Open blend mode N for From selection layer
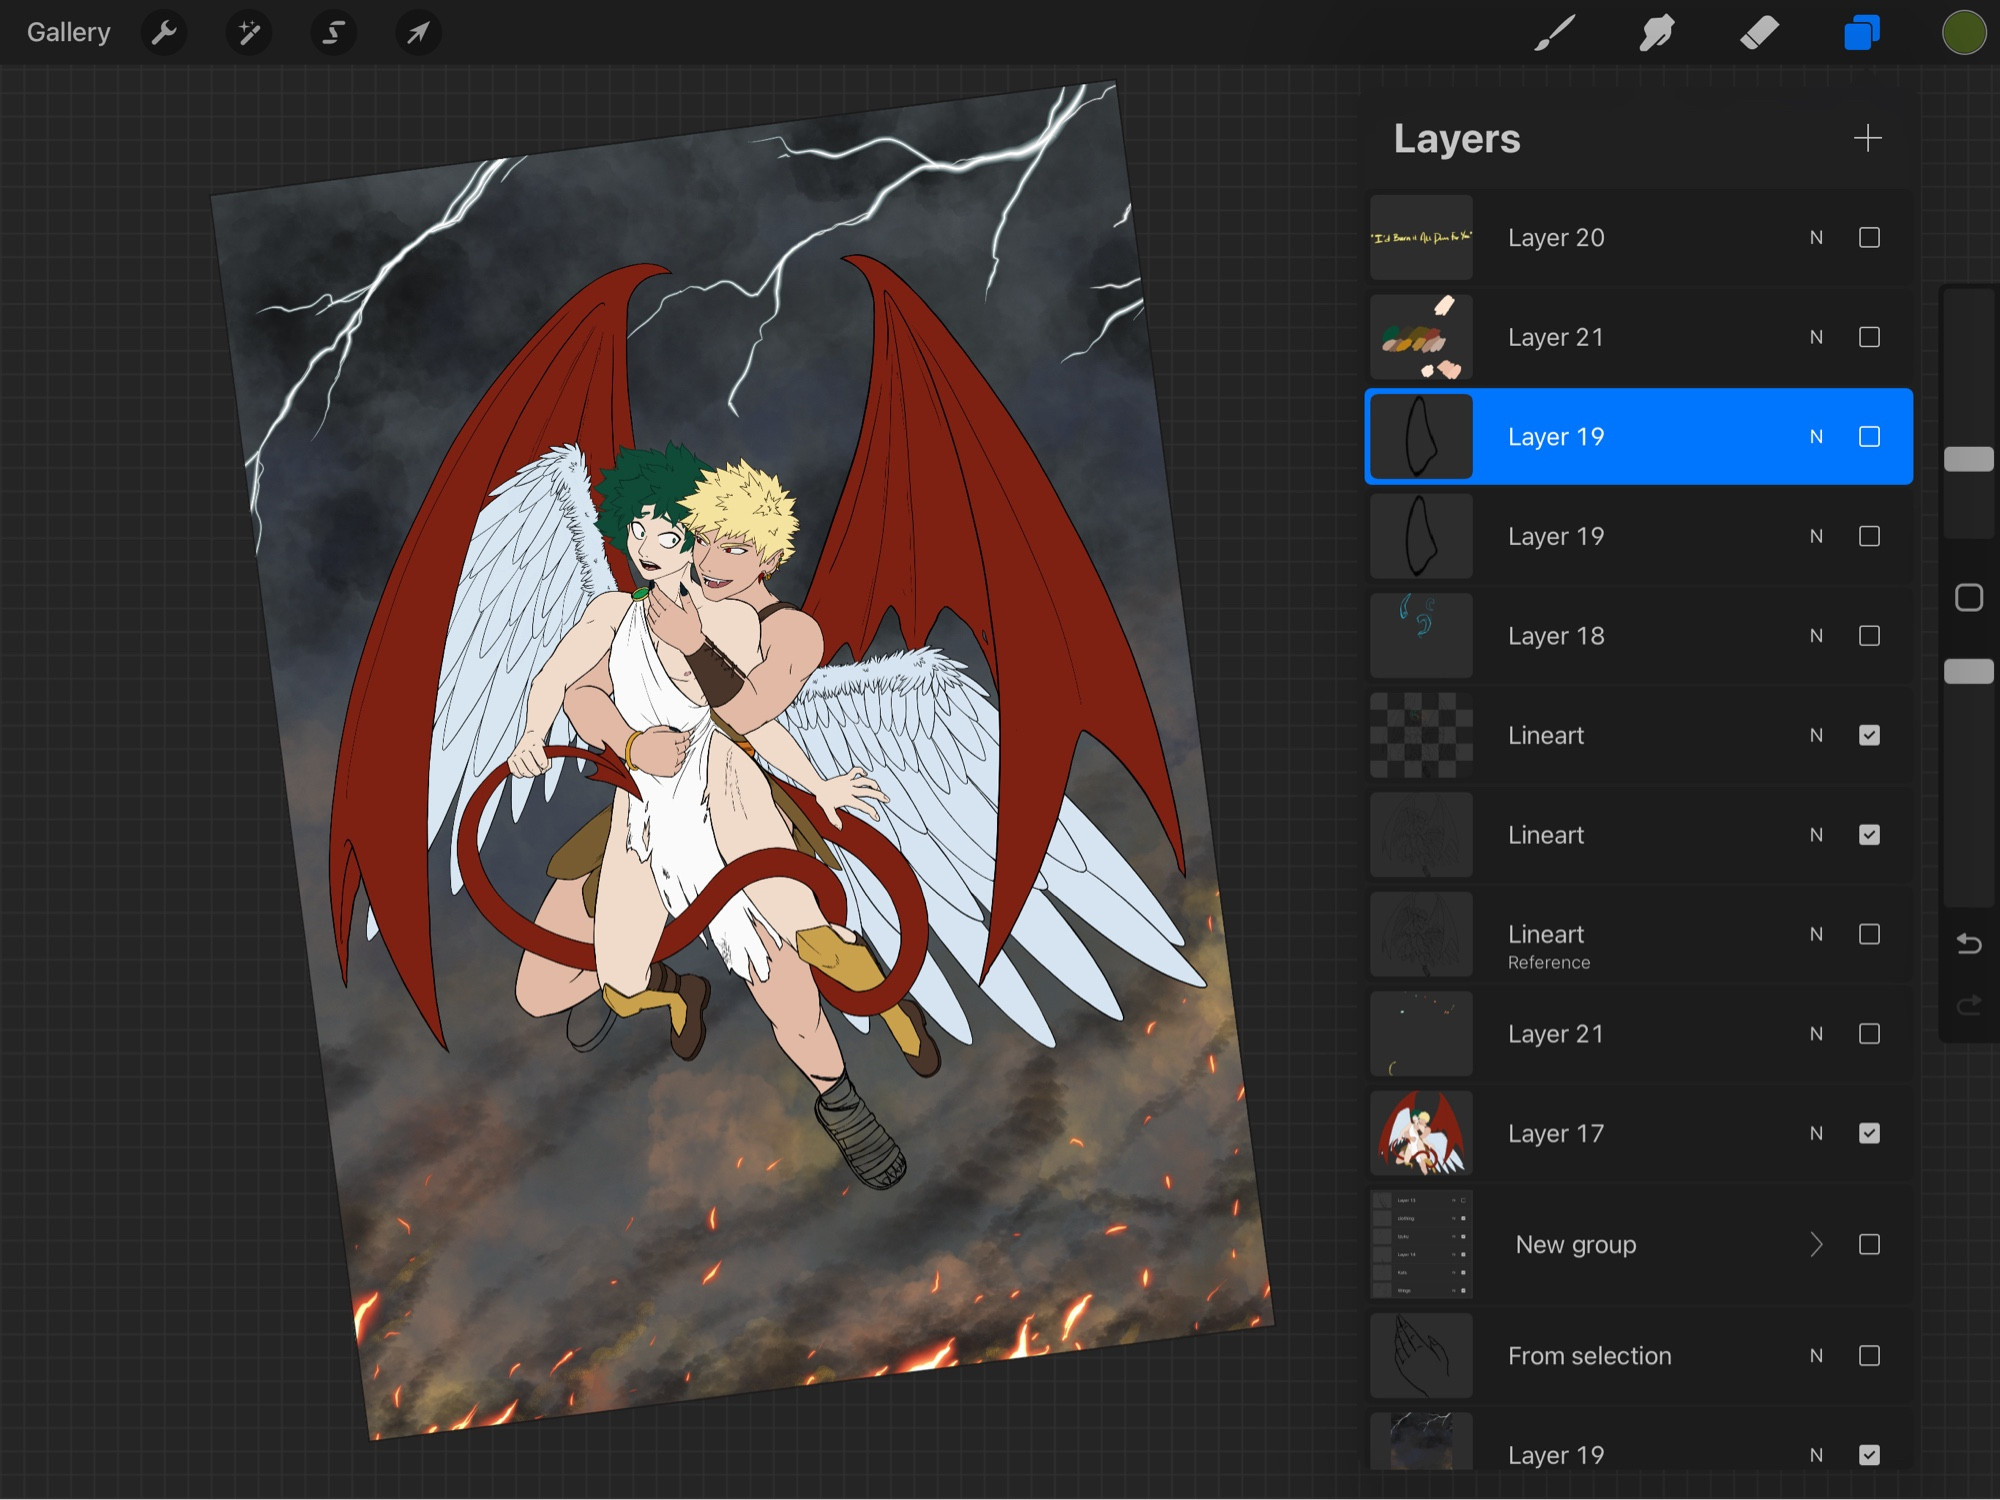Image resolution: width=2000 pixels, height=1500 pixels. click(1816, 1356)
